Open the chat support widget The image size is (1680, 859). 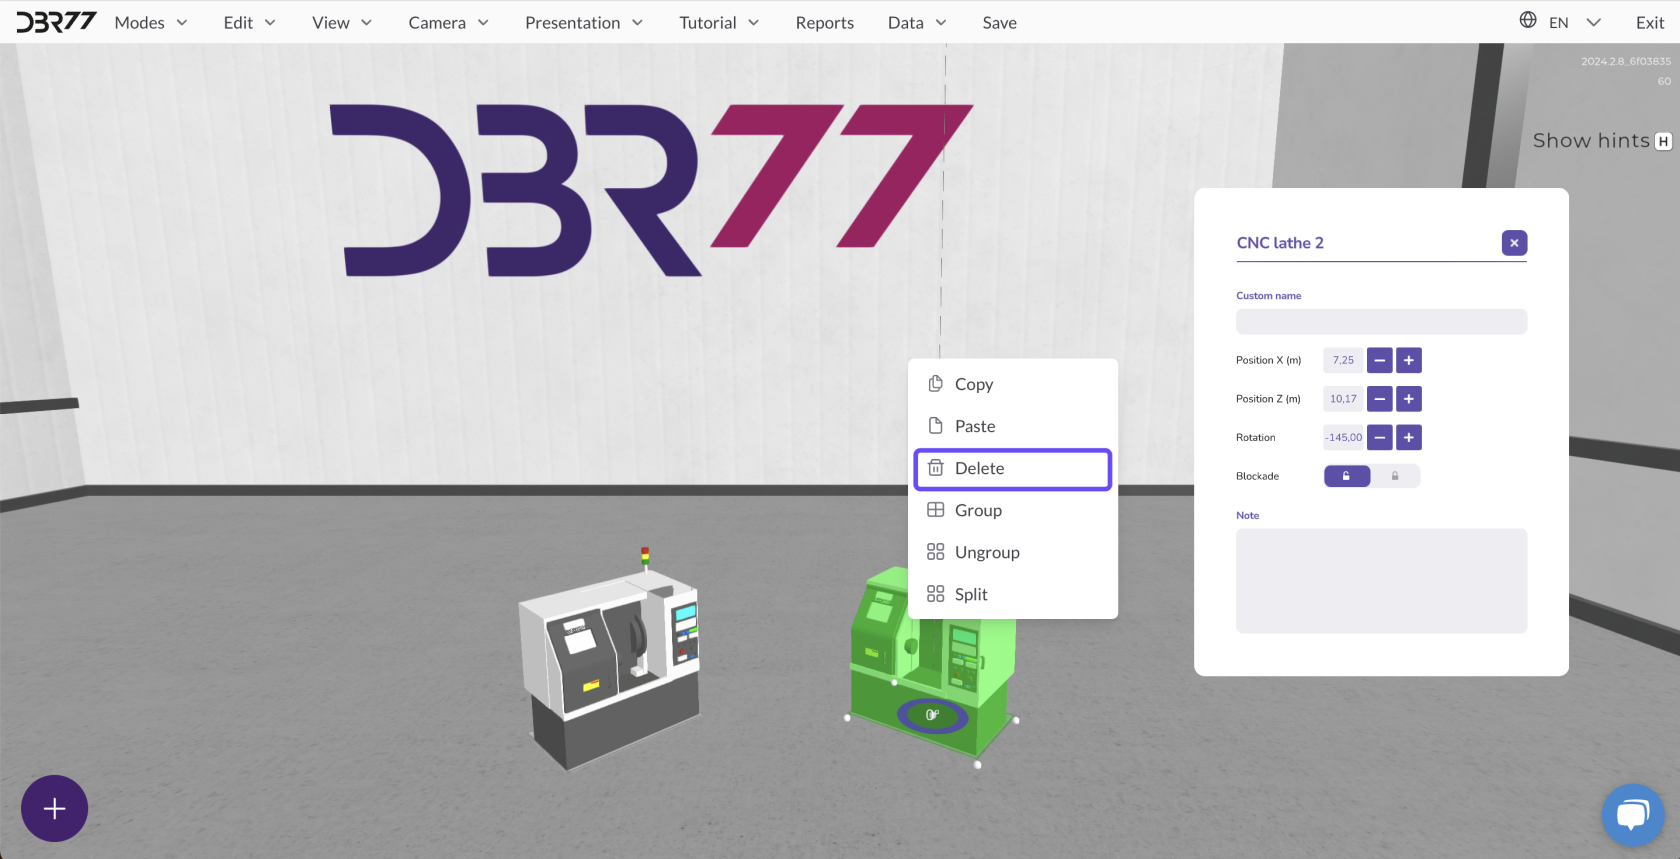pyautogui.click(x=1632, y=815)
